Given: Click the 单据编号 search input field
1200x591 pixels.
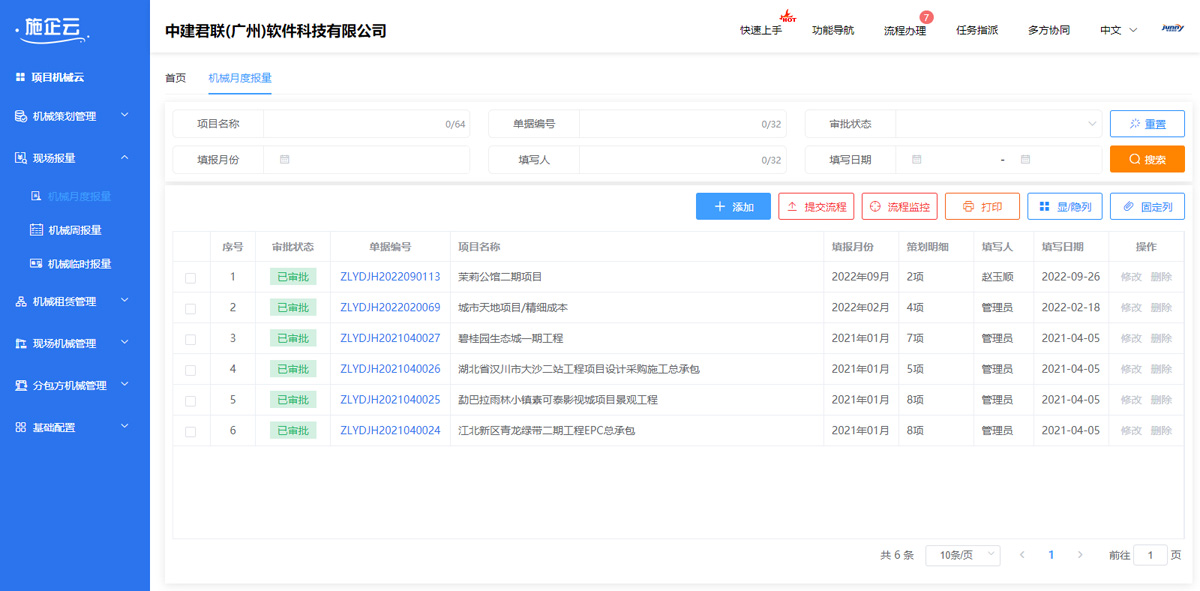Looking at the screenshot, I should (x=682, y=124).
